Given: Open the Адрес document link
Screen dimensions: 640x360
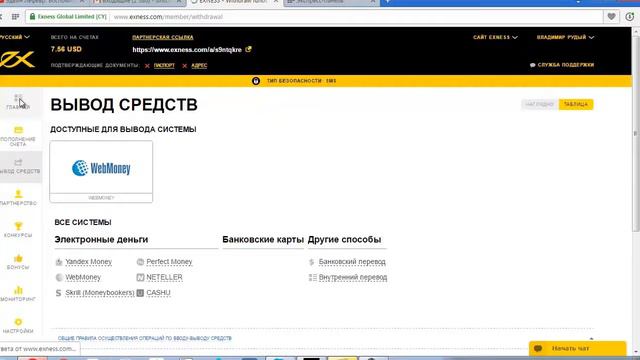Looking at the screenshot, I should point(199,65).
